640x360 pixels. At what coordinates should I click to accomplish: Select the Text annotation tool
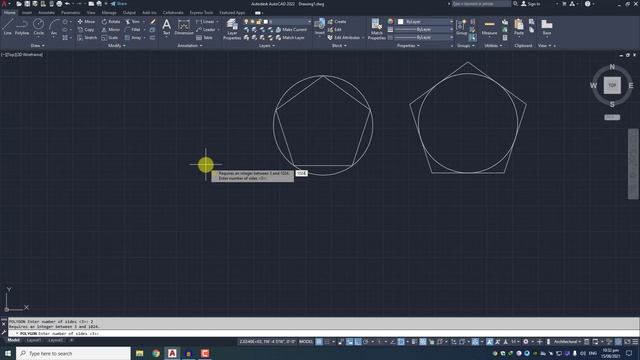pyautogui.click(x=167, y=27)
